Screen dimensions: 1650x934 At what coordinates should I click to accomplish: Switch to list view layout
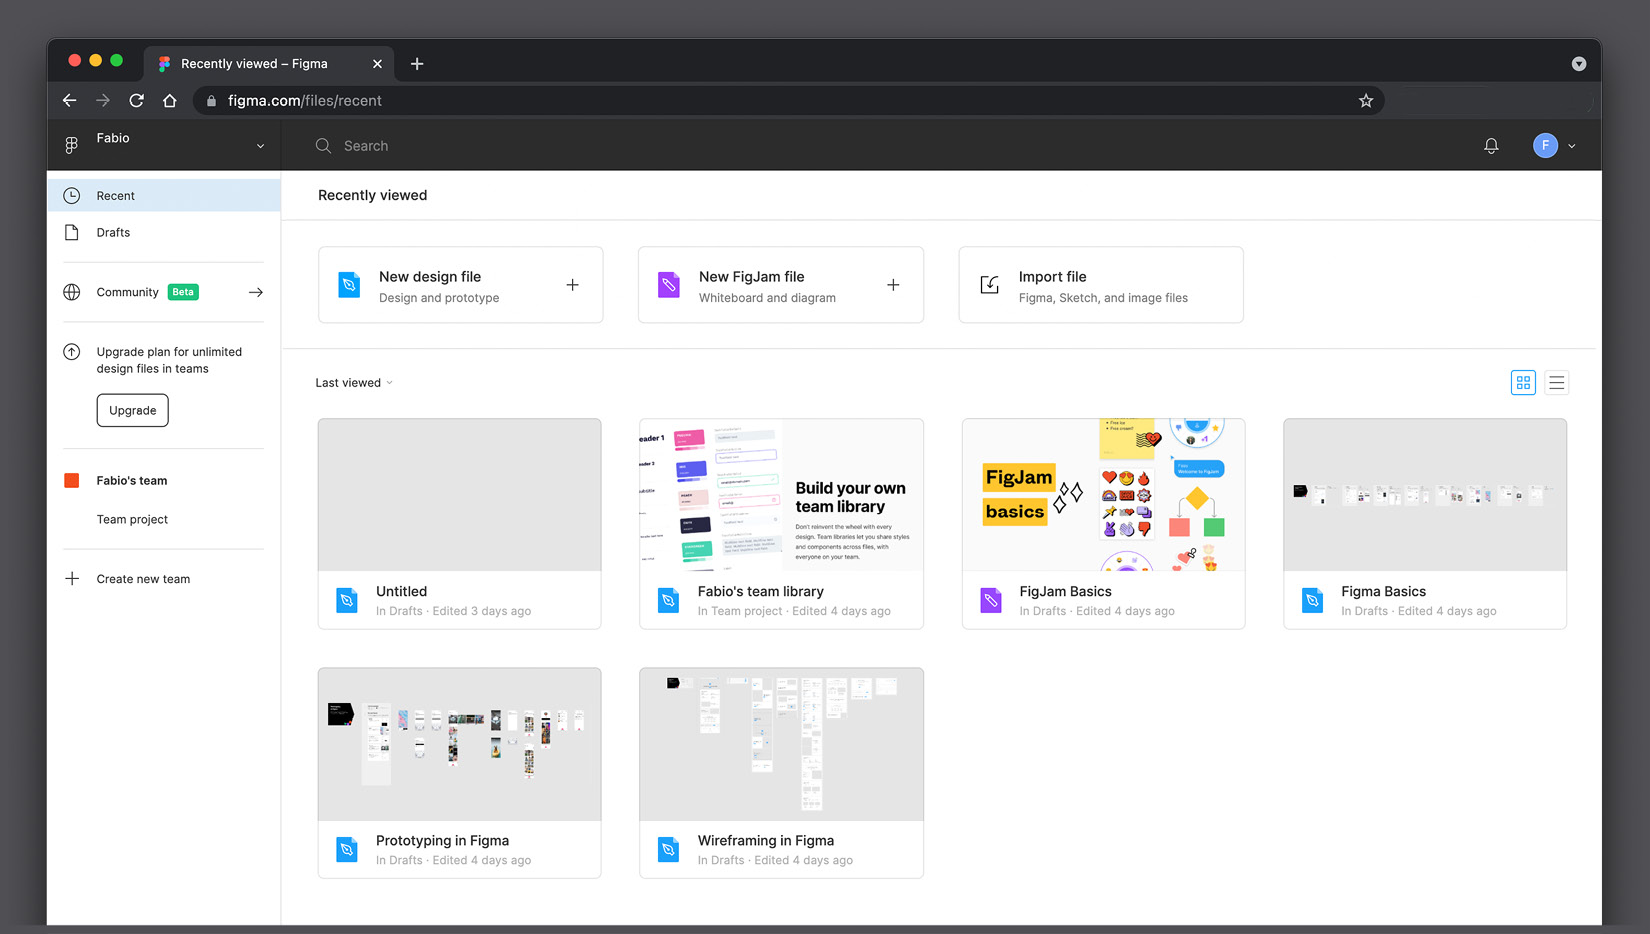[x=1556, y=383]
